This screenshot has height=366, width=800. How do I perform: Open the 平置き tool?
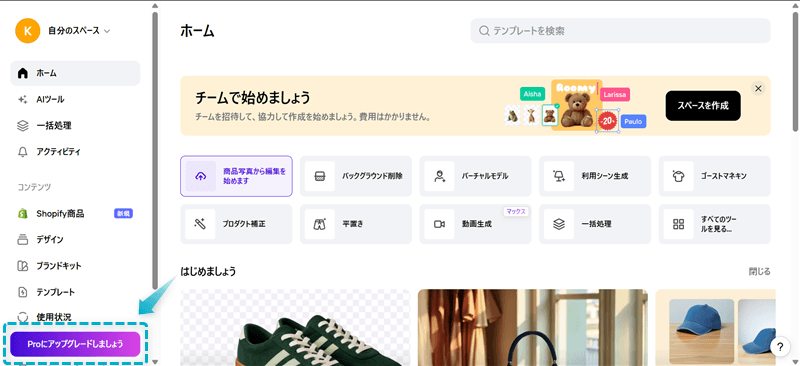[356, 224]
